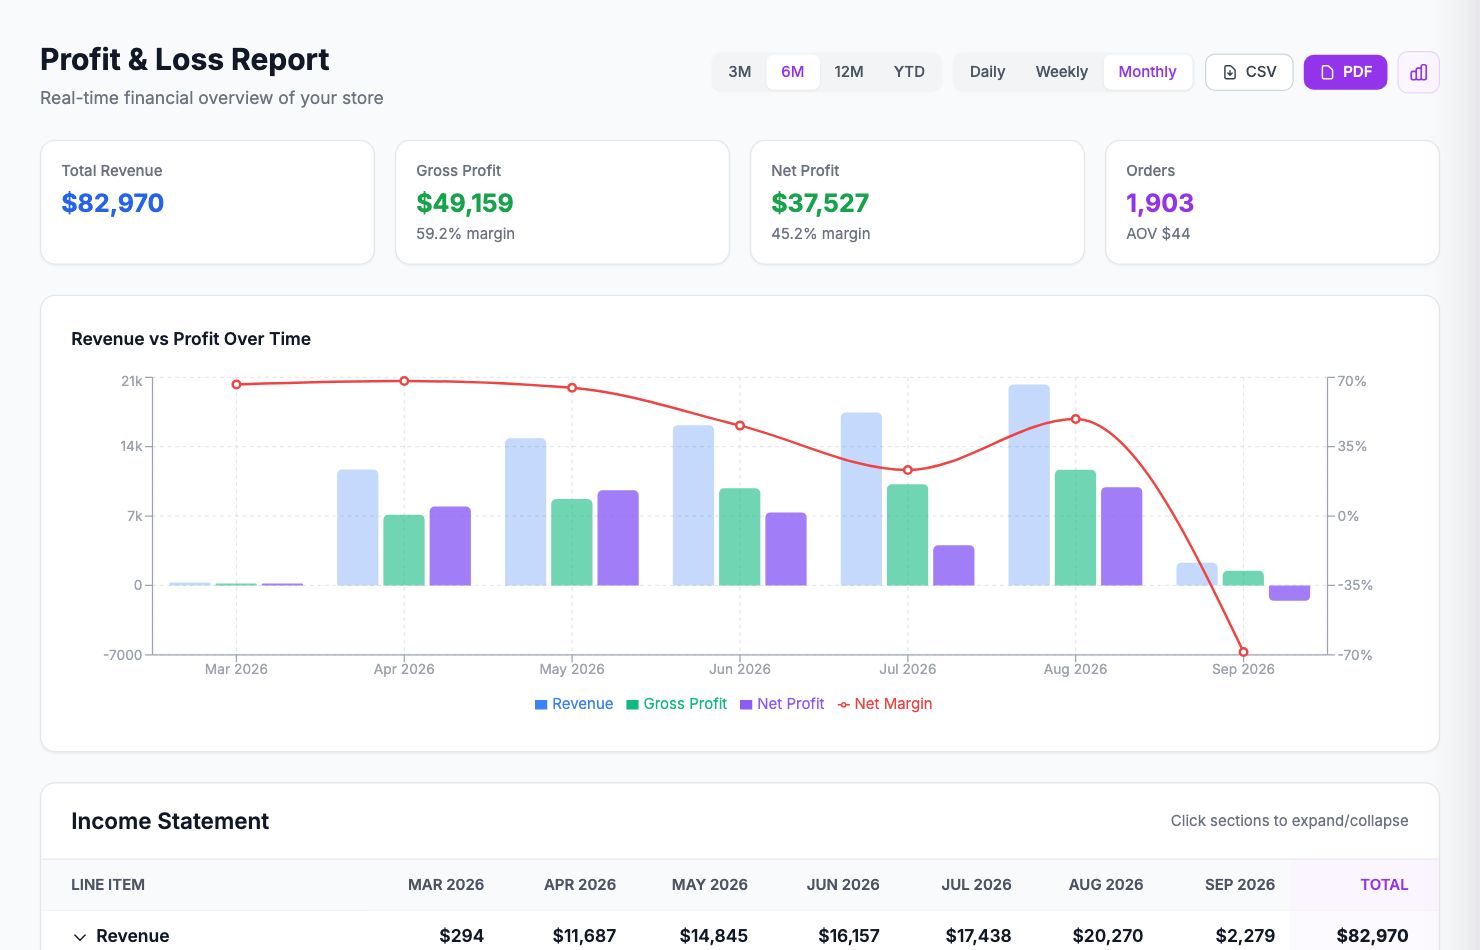
Task: Set granularity to Weekly
Action: pyautogui.click(x=1061, y=72)
